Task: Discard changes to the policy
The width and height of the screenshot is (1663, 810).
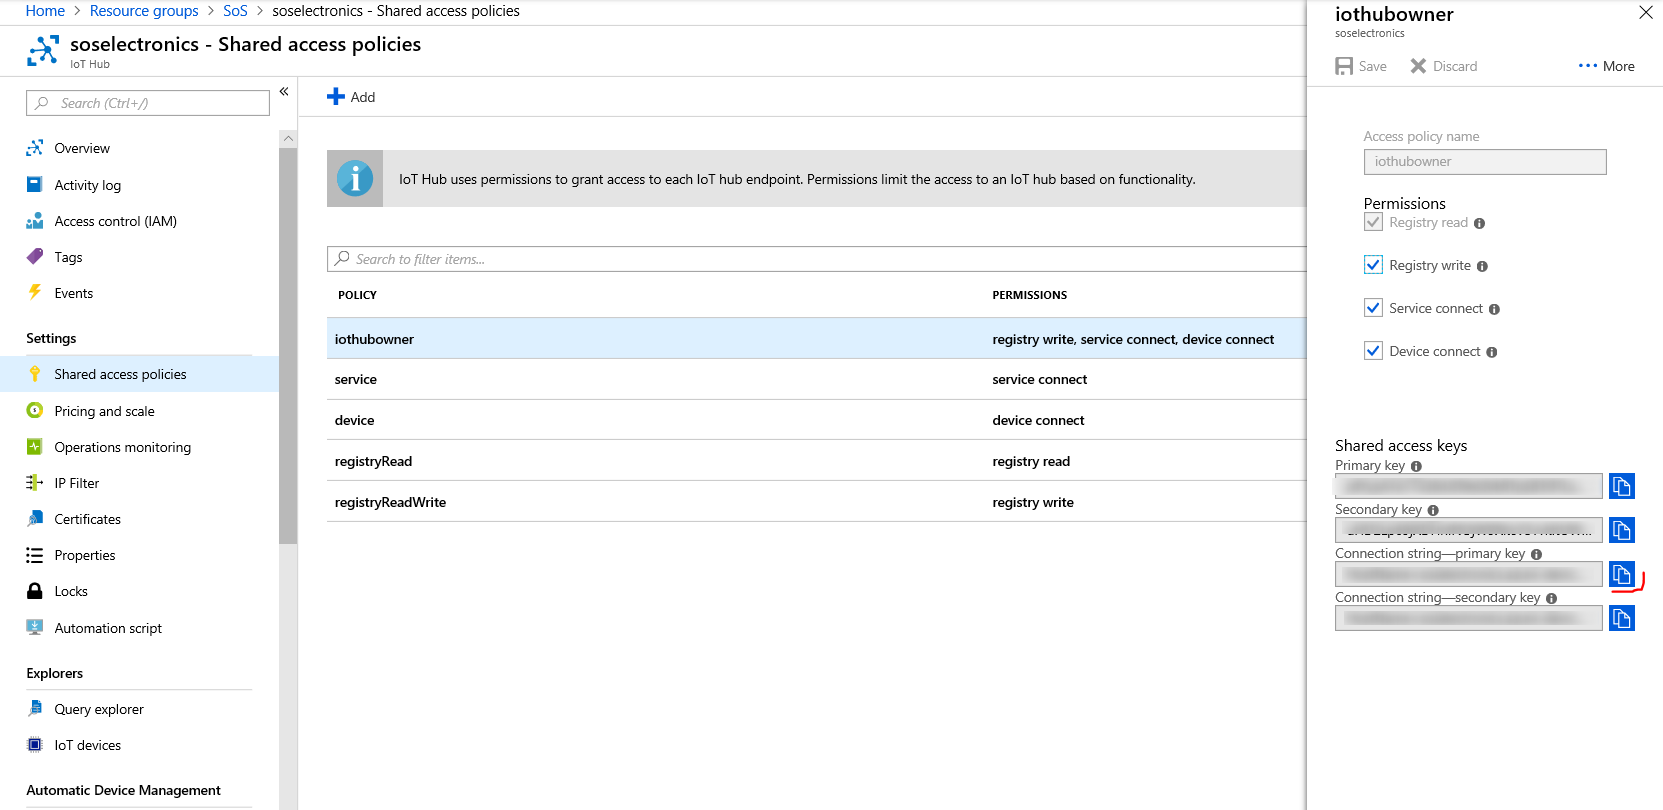Action: pos(1443,66)
